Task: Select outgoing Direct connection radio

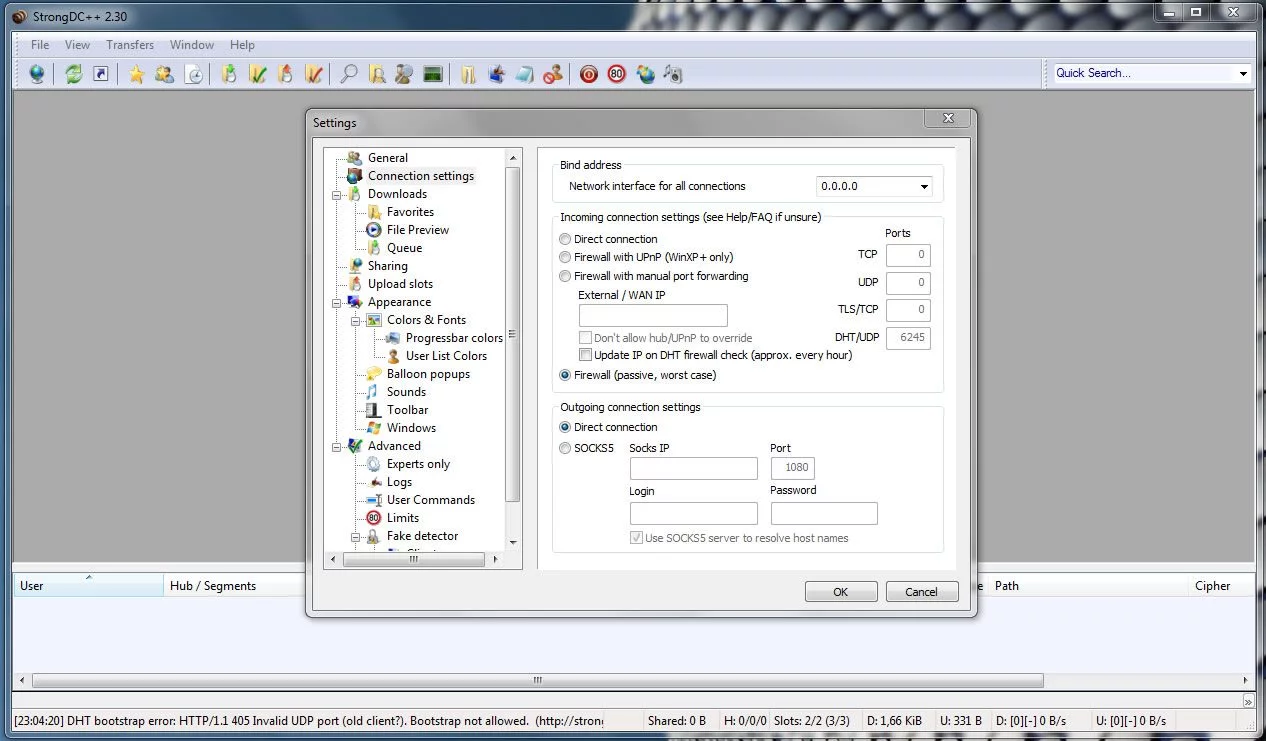Action: (x=565, y=427)
